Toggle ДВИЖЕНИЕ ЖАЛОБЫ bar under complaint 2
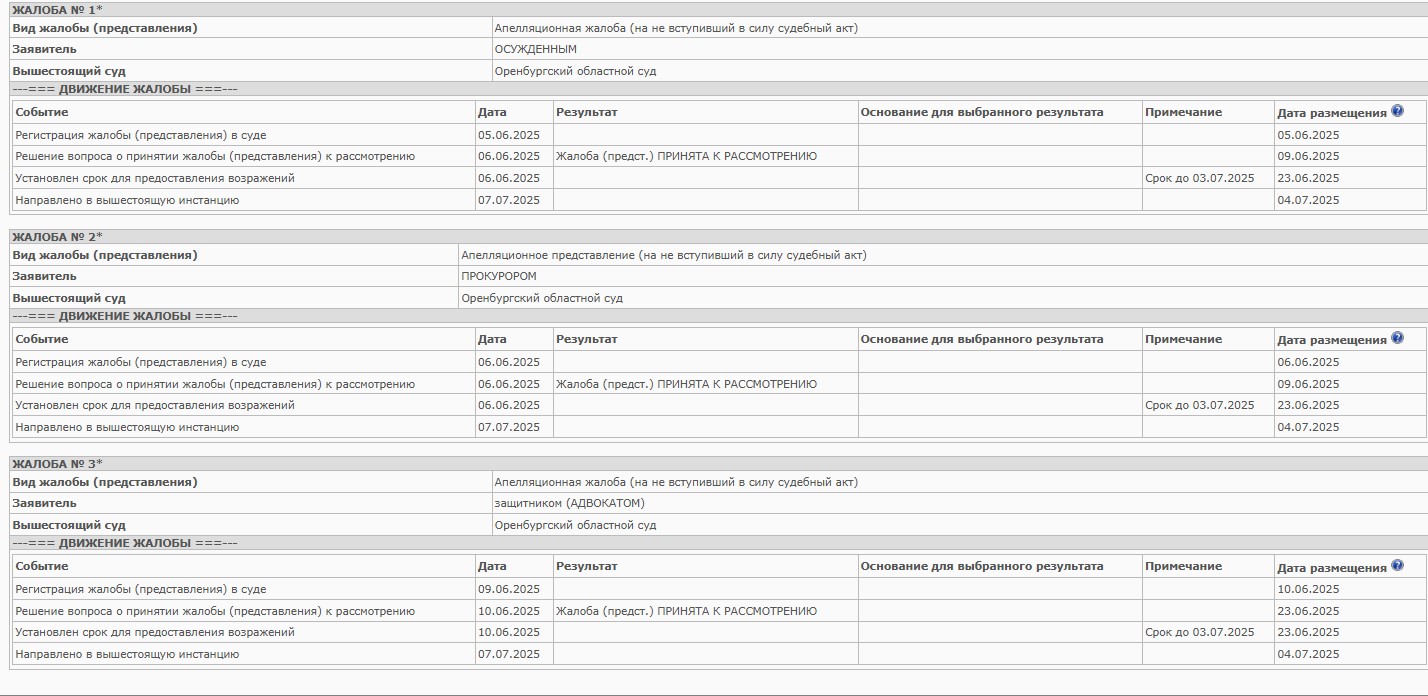Image resolution: width=1428 pixels, height=696 pixels. 125,316
